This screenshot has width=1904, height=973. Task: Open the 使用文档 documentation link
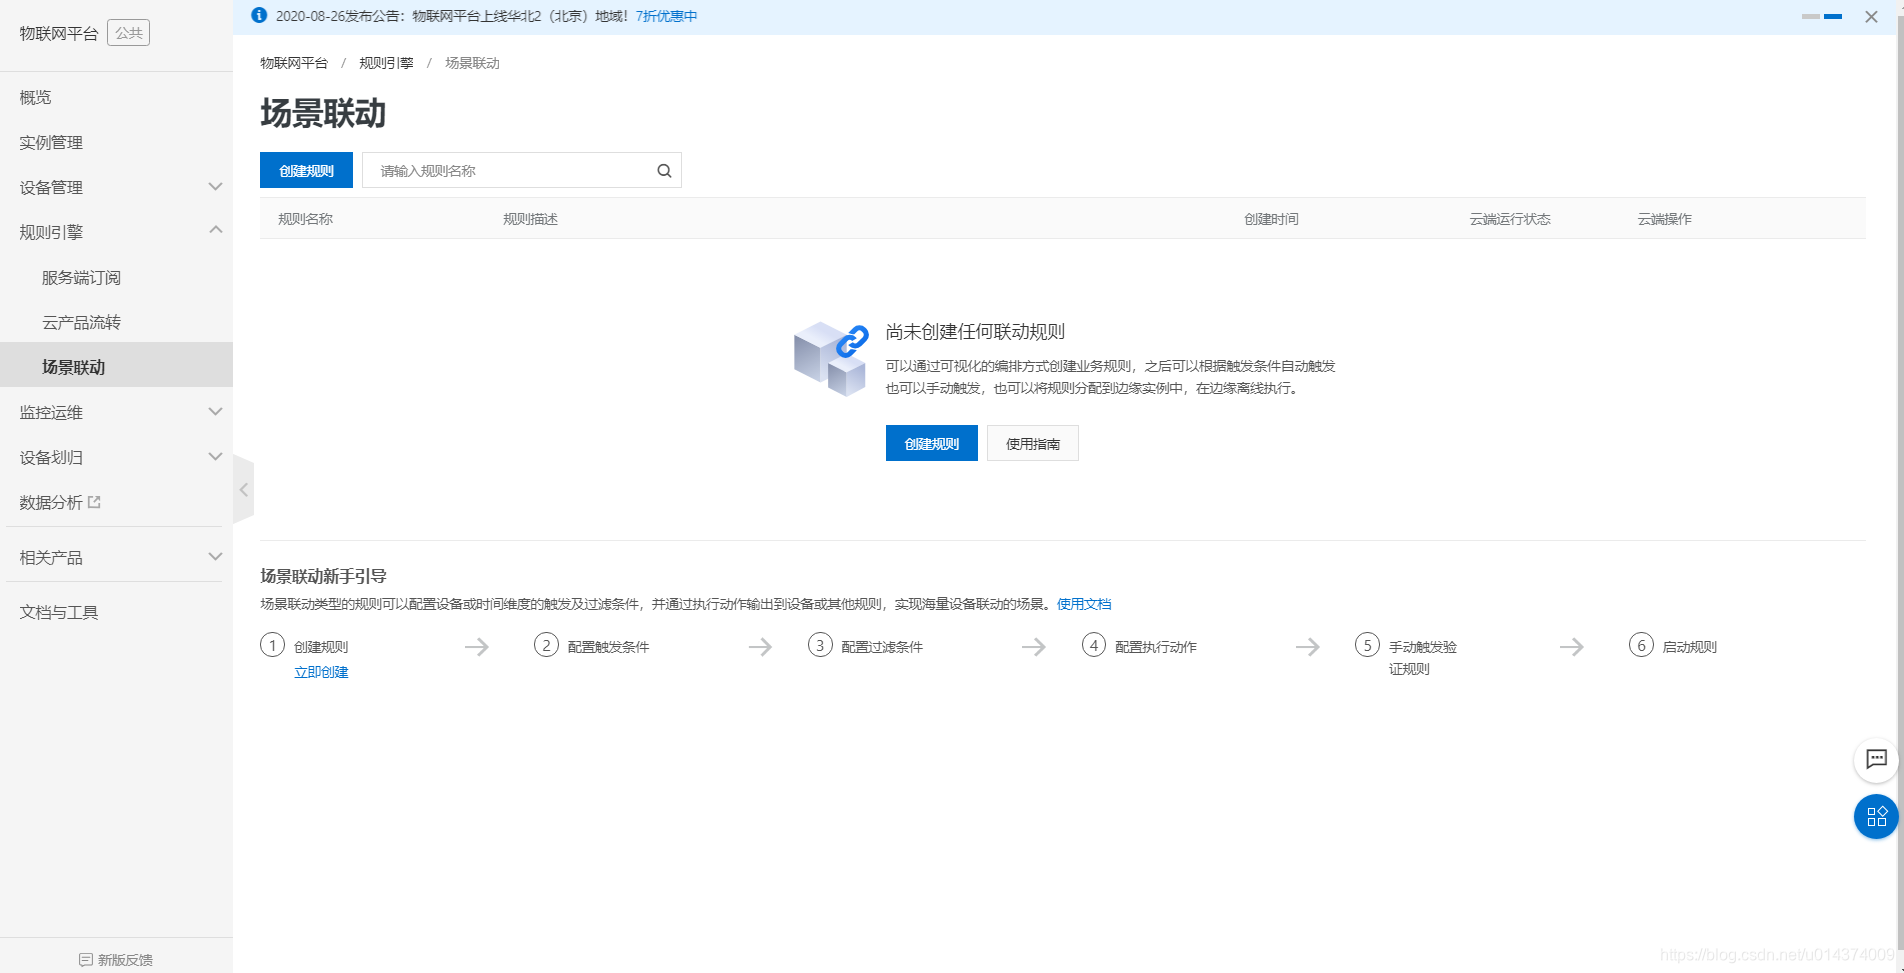point(1083,604)
